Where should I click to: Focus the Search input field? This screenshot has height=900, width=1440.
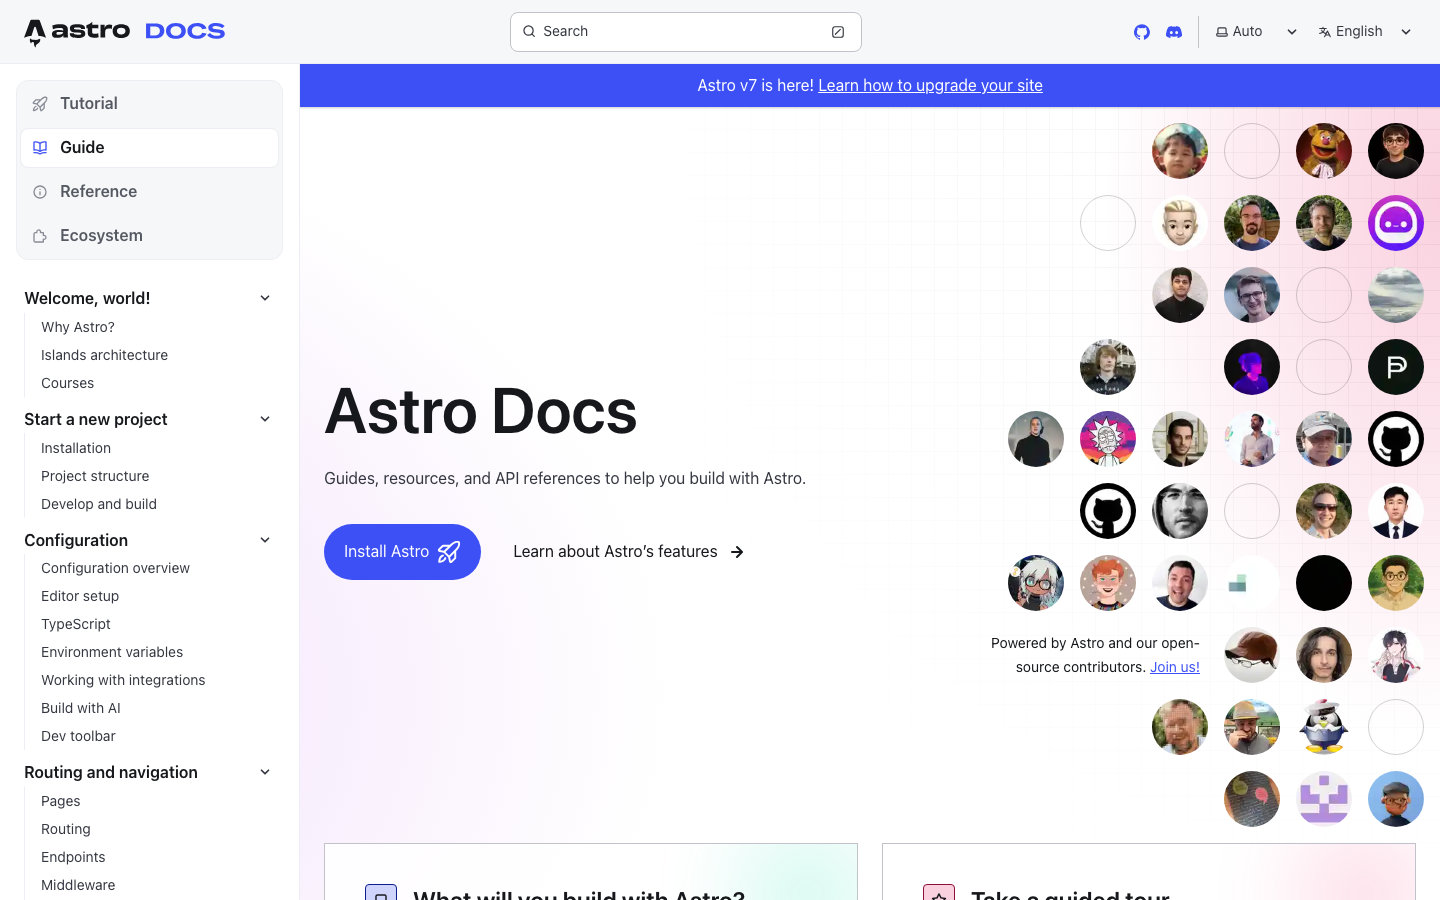685,32
